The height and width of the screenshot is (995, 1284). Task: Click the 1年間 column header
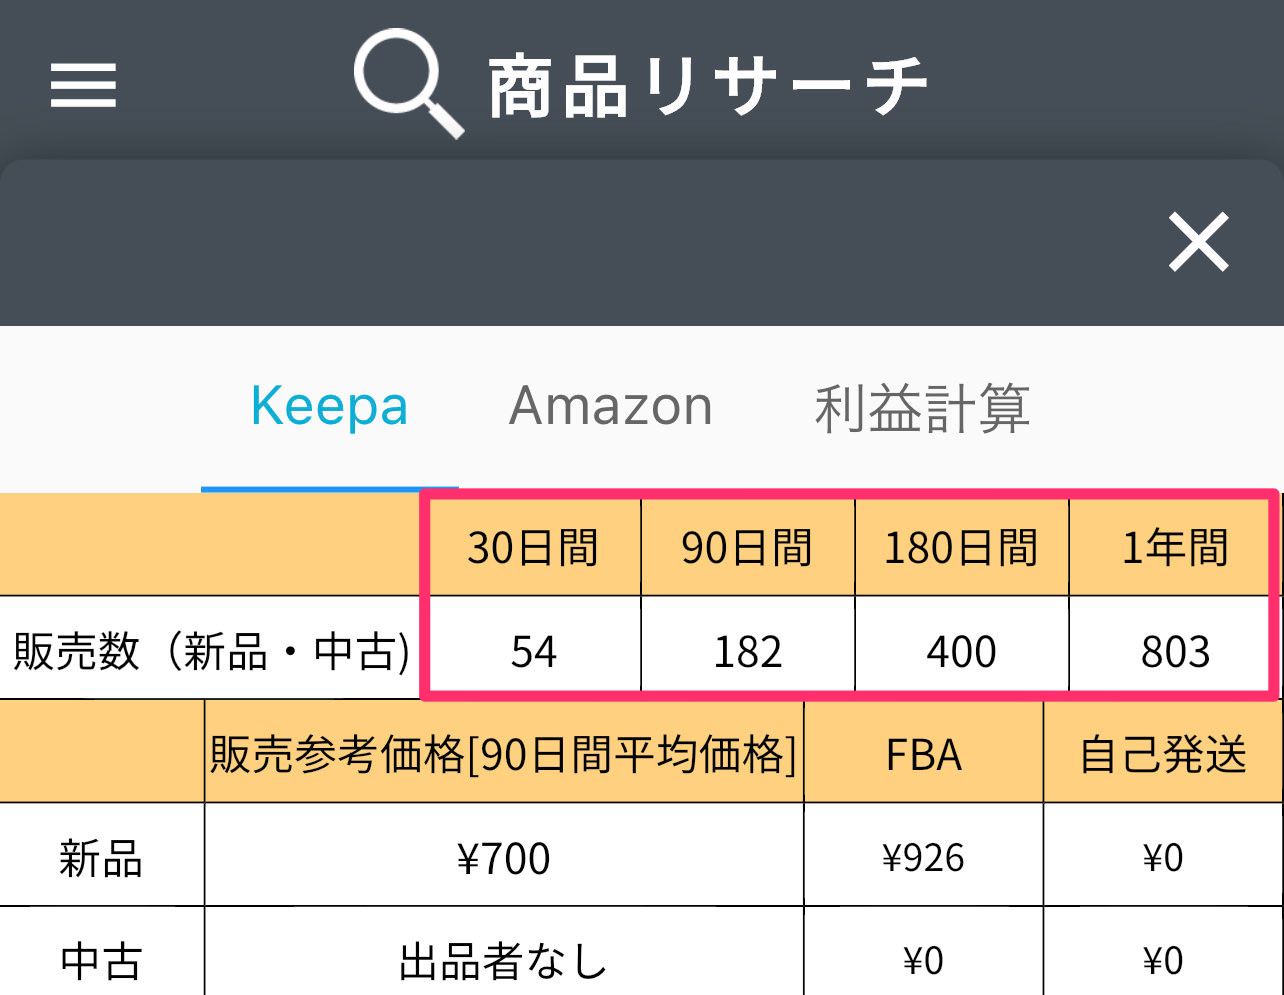pos(1174,548)
